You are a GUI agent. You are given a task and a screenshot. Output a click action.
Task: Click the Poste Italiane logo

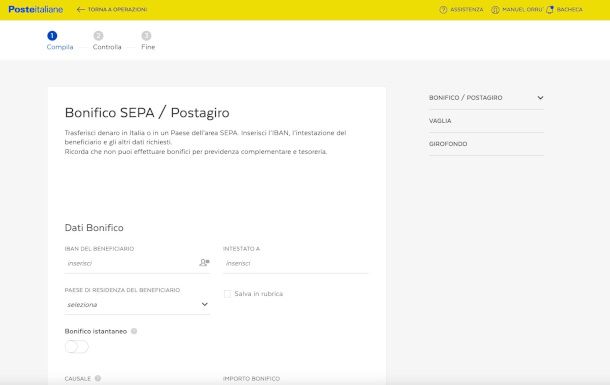click(35, 9)
